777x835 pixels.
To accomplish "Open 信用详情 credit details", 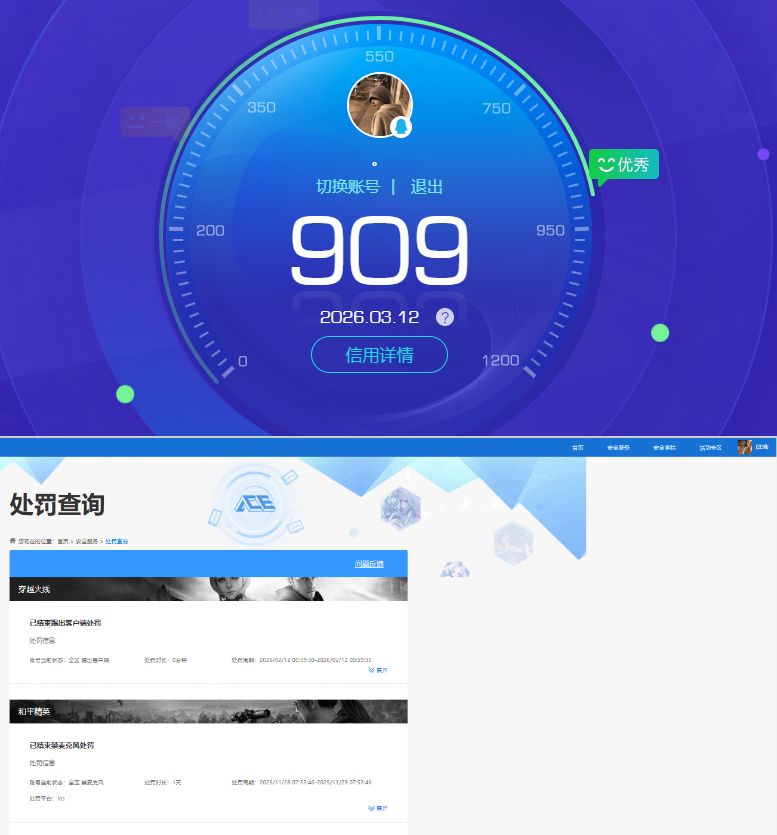I will click(379, 355).
